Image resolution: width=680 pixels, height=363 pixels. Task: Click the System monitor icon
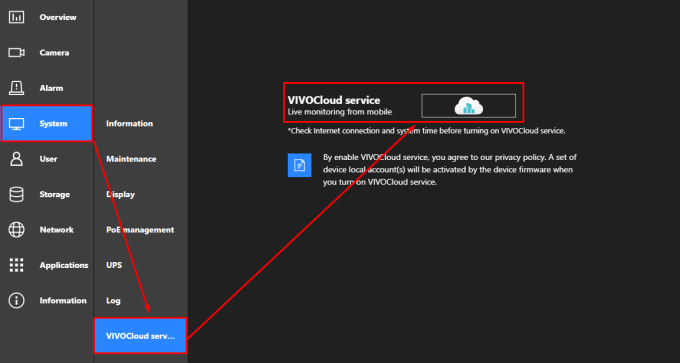(x=16, y=124)
